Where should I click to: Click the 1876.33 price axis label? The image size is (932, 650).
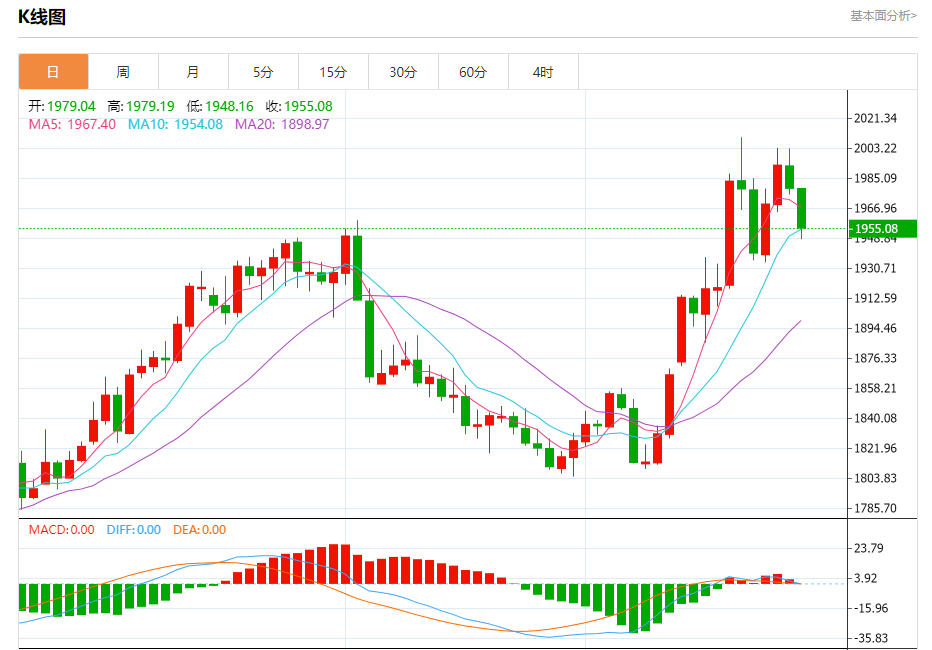click(x=875, y=358)
